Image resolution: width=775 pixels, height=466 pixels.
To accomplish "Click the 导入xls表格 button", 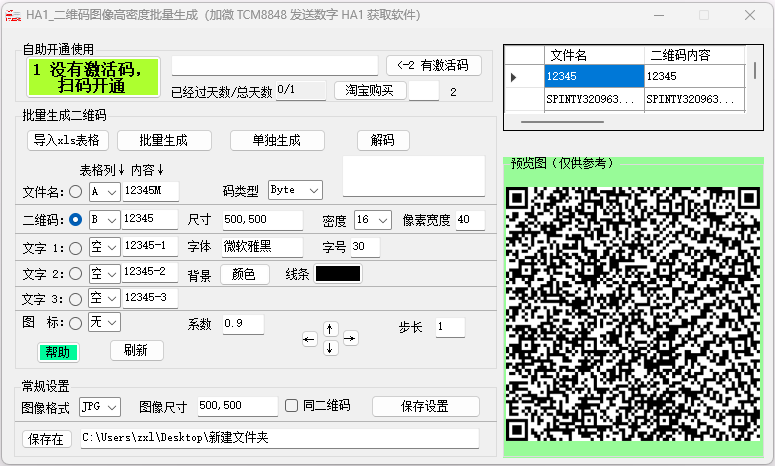I will pyautogui.click(x=68, y=140).
